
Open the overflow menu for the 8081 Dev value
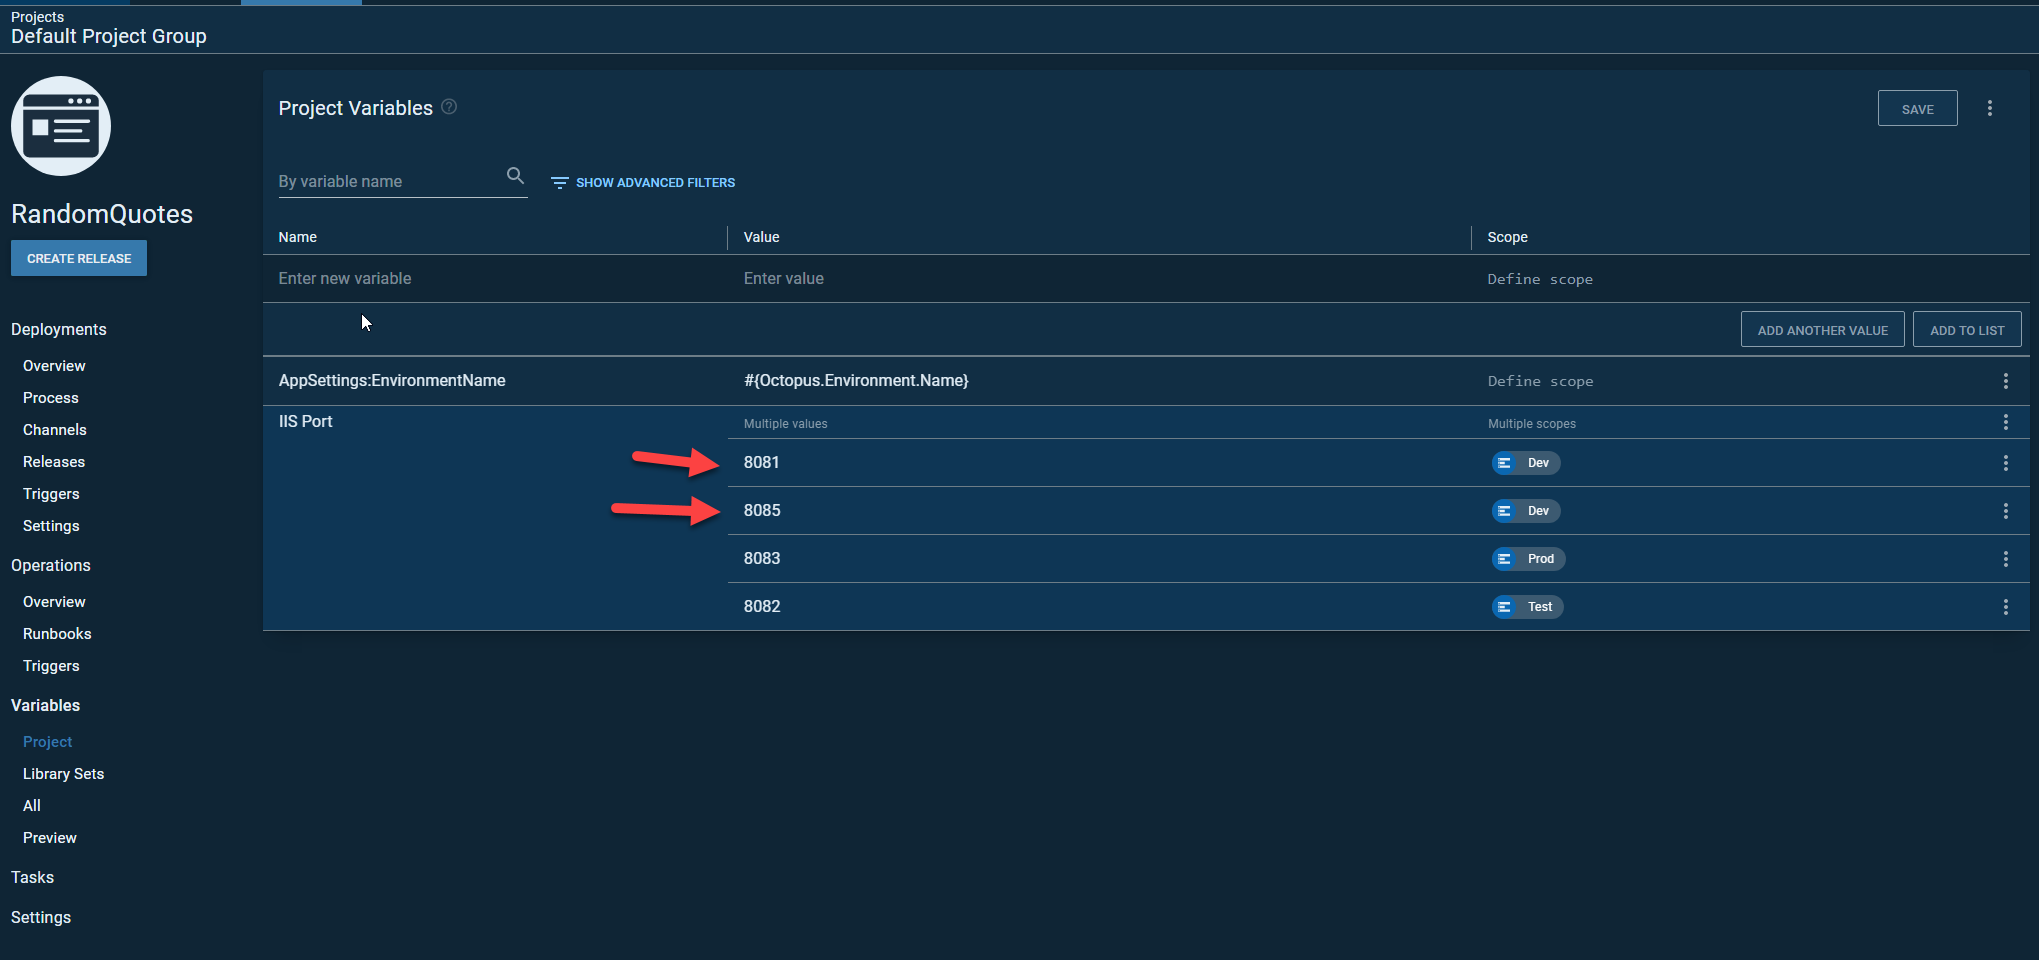point(2005,463)
